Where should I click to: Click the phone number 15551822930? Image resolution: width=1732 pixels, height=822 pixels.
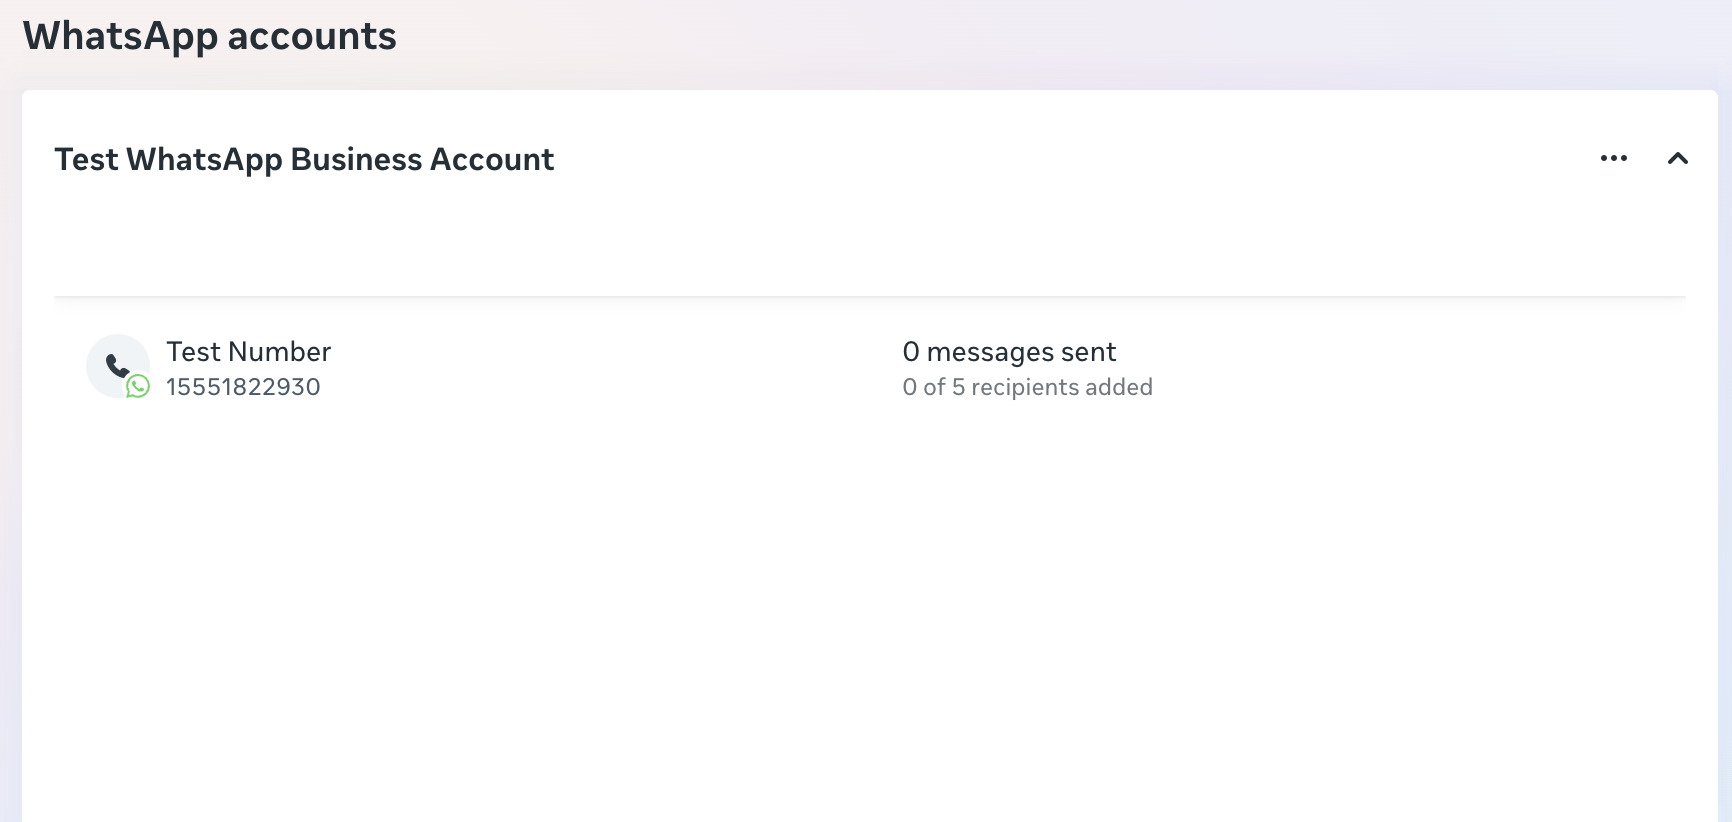(243, 386)
